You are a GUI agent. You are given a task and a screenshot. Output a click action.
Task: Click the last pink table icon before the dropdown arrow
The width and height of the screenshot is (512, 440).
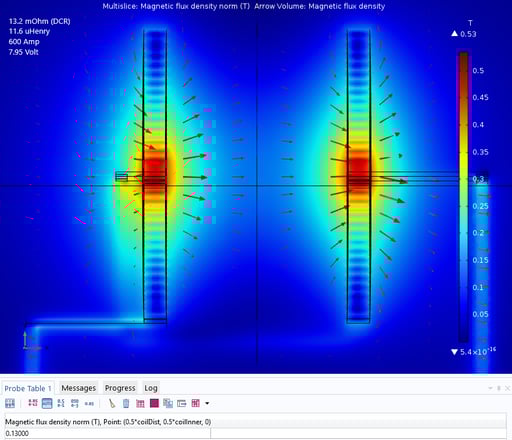point(195,403)
